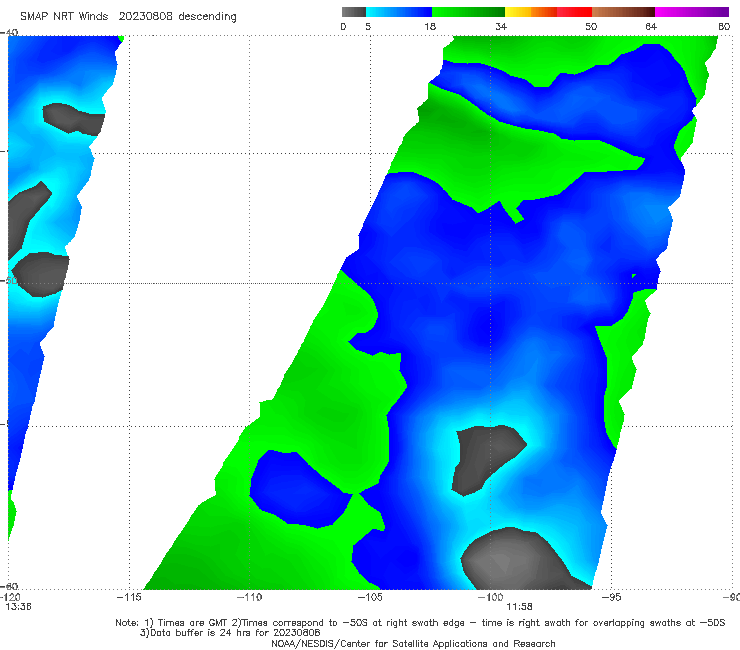Click the magenta 64-80 colorbar segment
The height and width of the screenshot is (650, 740).
(692, 12)
